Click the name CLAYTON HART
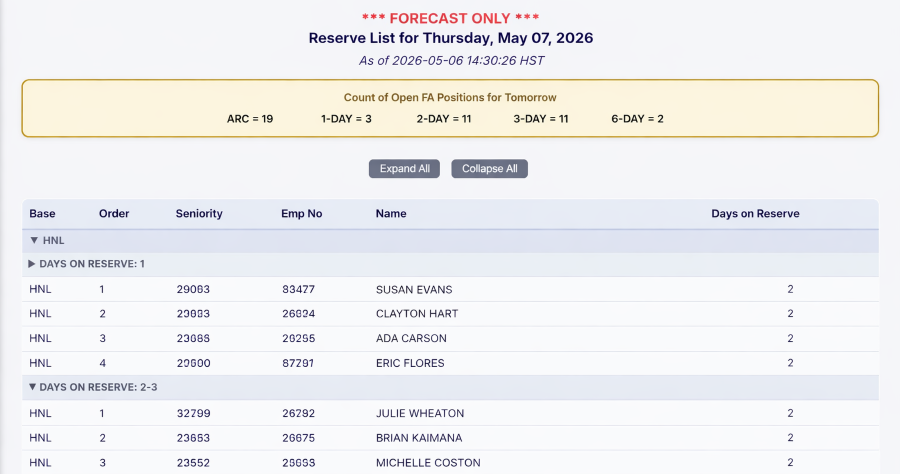 (417, 314)
